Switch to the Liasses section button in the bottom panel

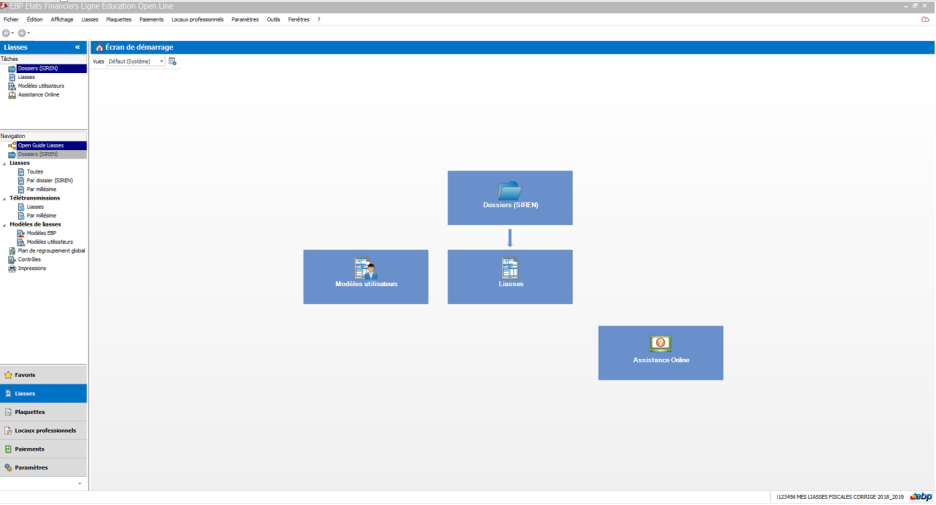point(43,393)
